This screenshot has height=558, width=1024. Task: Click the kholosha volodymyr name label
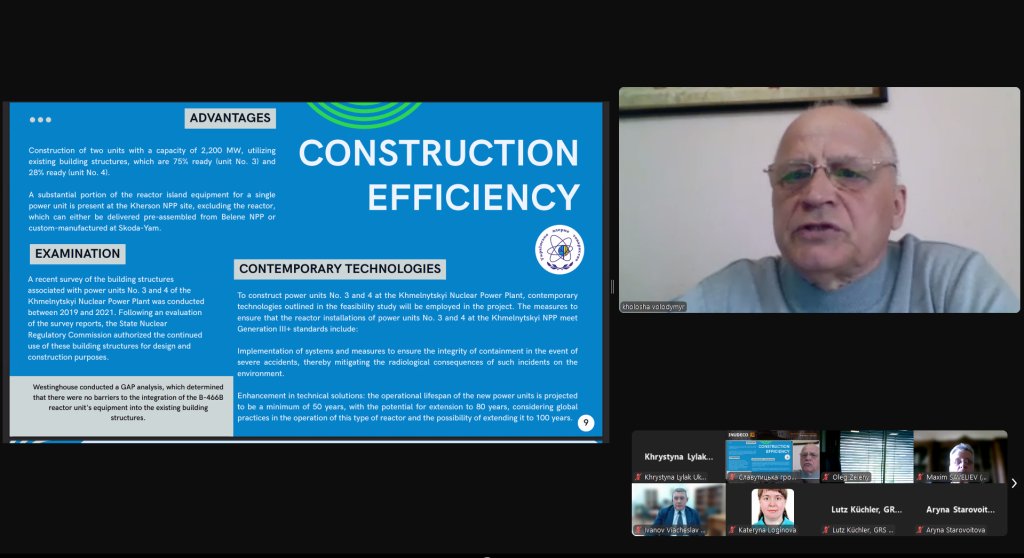tap(653, 307)
